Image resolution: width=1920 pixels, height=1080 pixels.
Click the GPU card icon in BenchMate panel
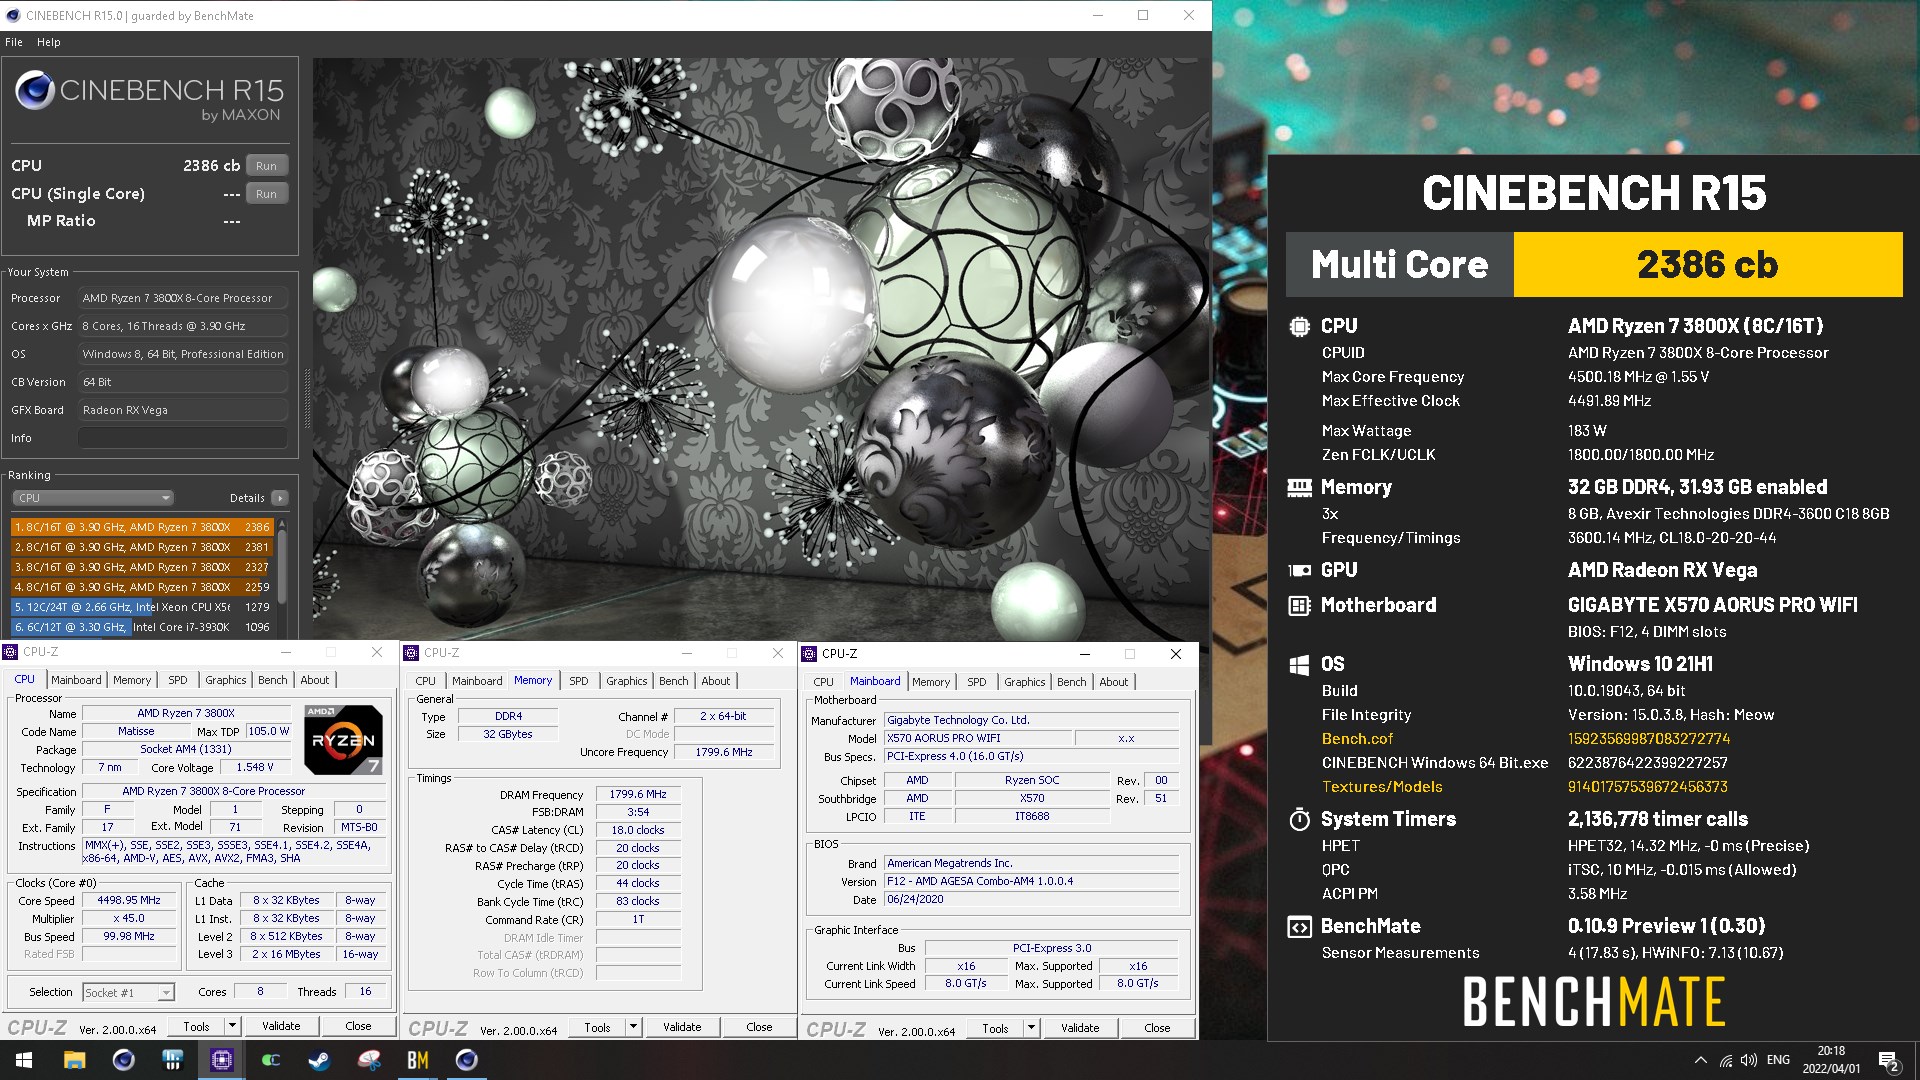click(1299, 570)
